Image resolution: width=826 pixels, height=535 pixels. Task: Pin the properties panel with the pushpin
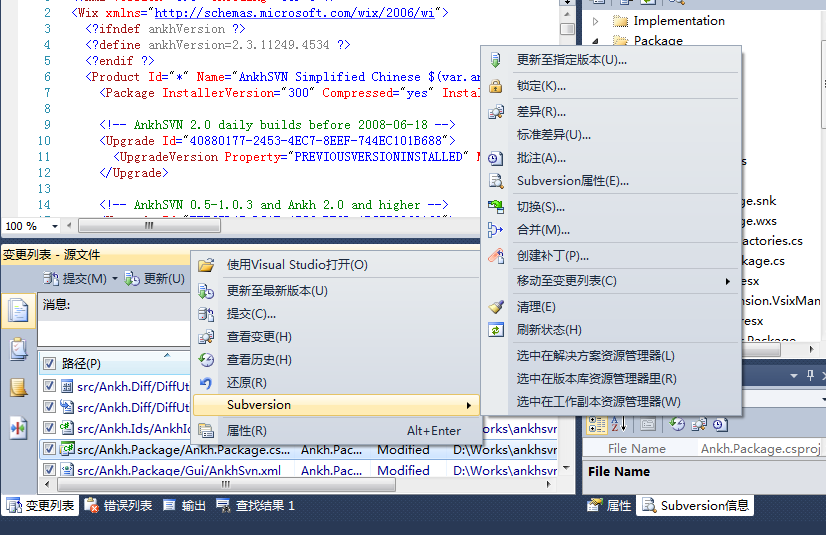tap(811, 376)
